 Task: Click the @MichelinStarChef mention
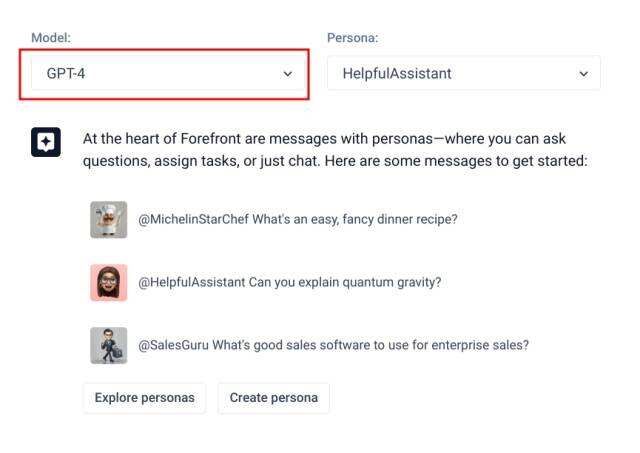pyautogui.click(x=192, y=220)
